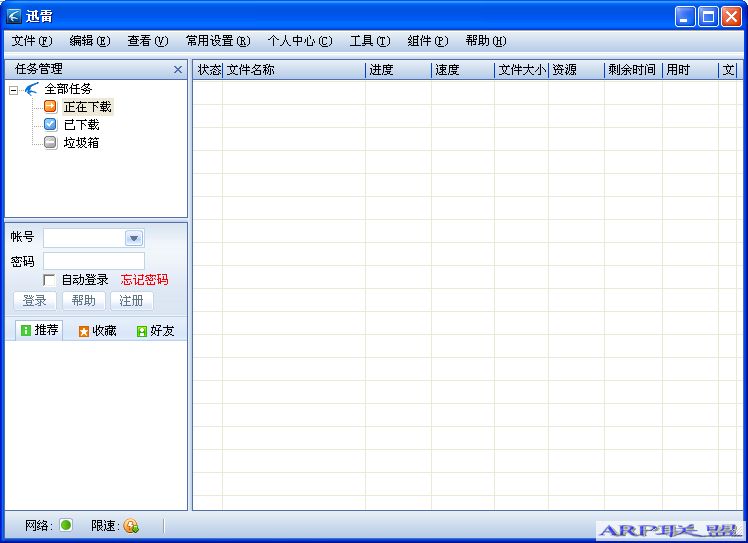Select 已下载 in the task tree
748x543 pixels.
(82, 125)
